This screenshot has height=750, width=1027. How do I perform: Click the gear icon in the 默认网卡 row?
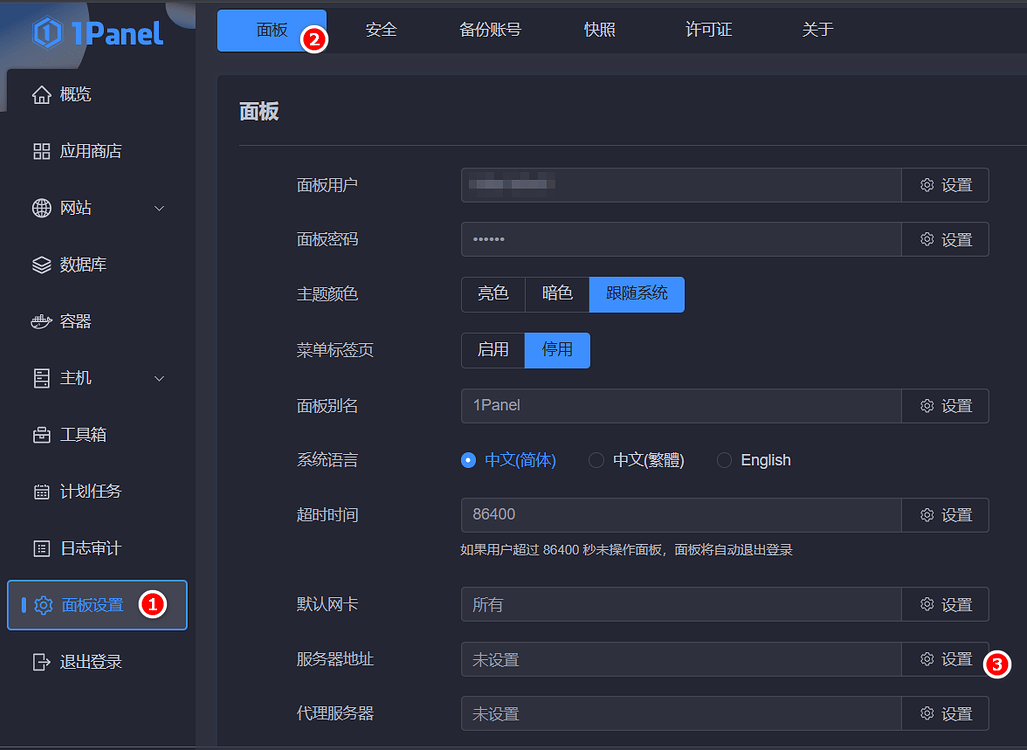[x=927, y=605]
